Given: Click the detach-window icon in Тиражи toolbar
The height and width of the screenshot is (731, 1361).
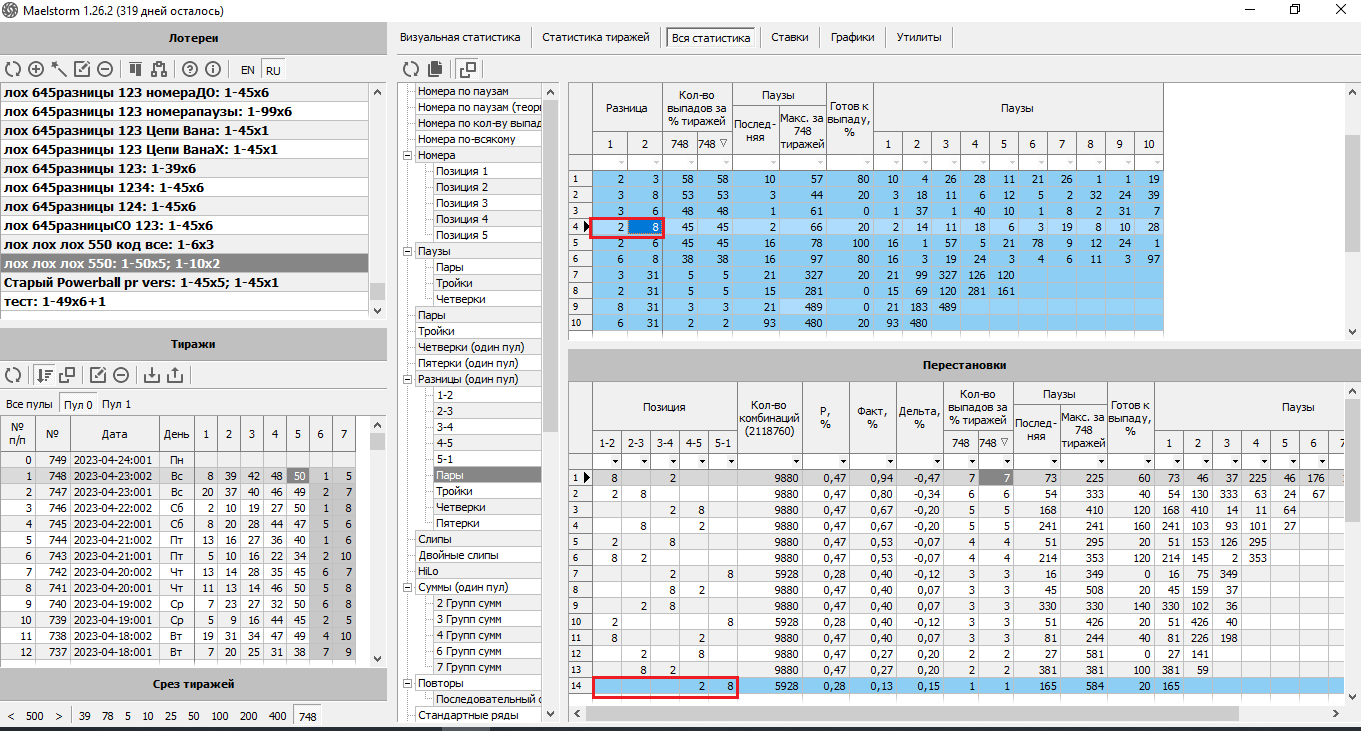Looking at the screenshot, I should [67, 375].
